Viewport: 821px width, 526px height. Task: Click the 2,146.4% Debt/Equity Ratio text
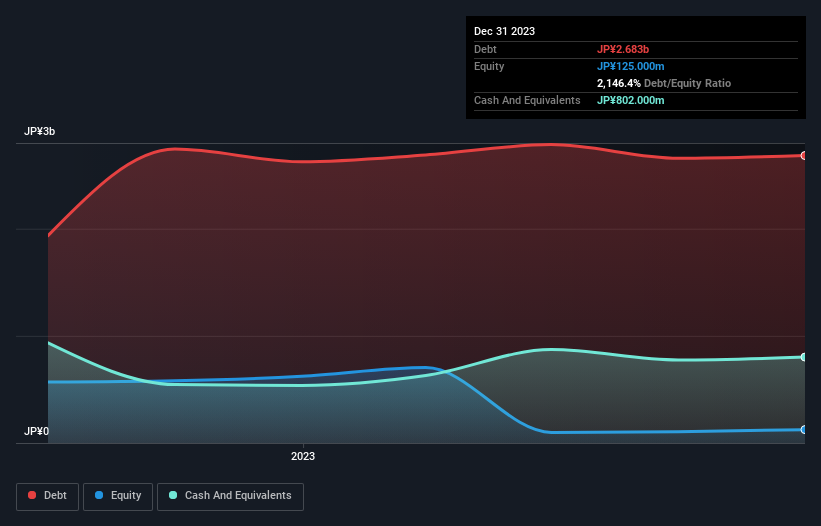pyautogui.click(x=664, y=83)
